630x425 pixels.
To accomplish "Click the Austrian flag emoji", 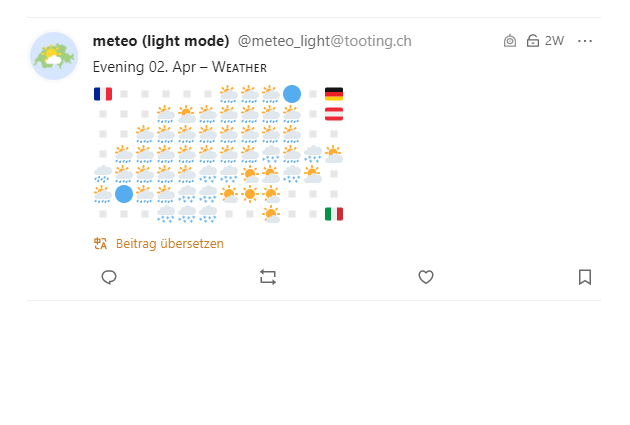I will tap(334, 114).
